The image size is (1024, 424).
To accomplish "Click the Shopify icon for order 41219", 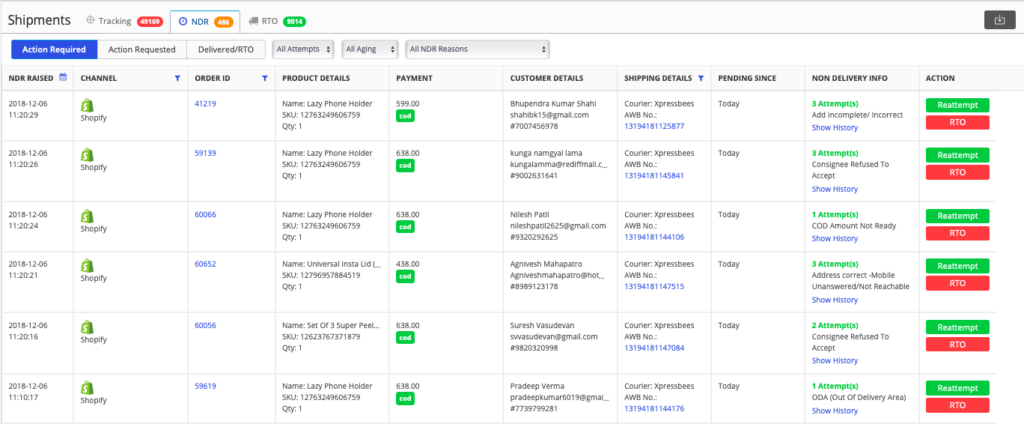I will 87,105.
